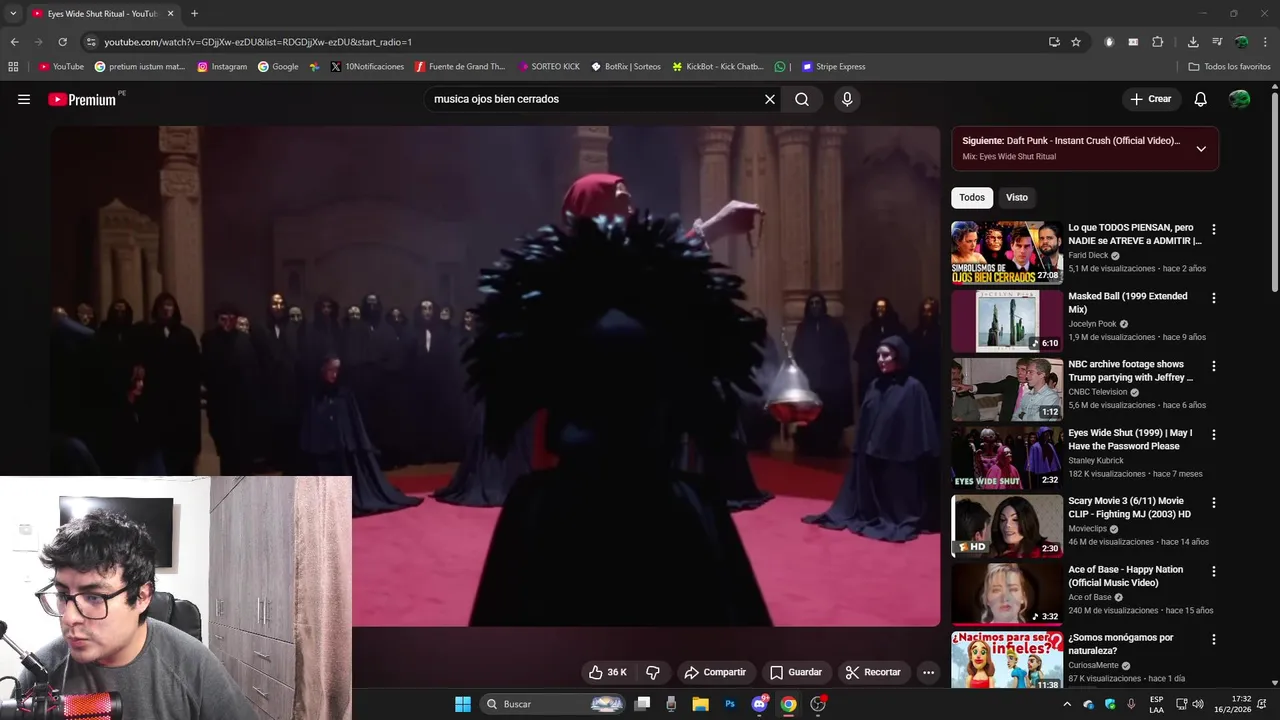Go back in Chrome
The height and width of the screenshot is (720, 1280).
point(14,42)
